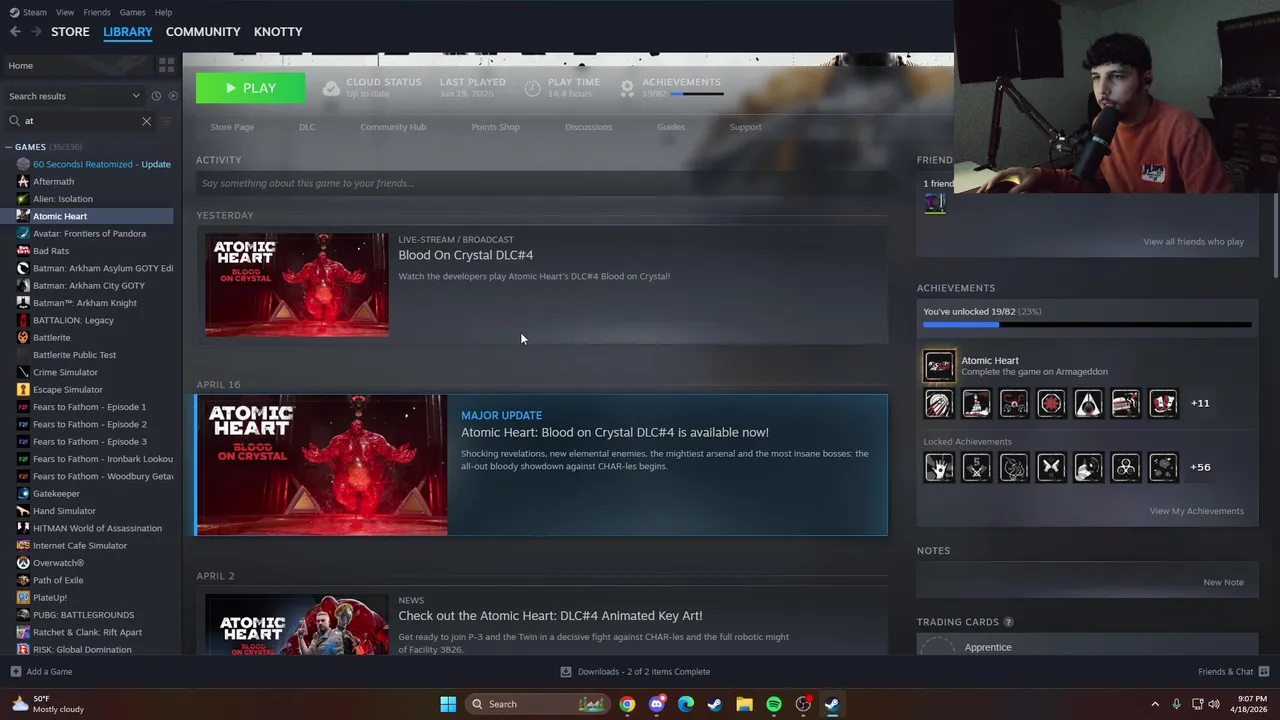This screenshot has height=720, width=1280.
Task: Open Discord from the Windows taskbar
Action: click(x=656, y=704)
